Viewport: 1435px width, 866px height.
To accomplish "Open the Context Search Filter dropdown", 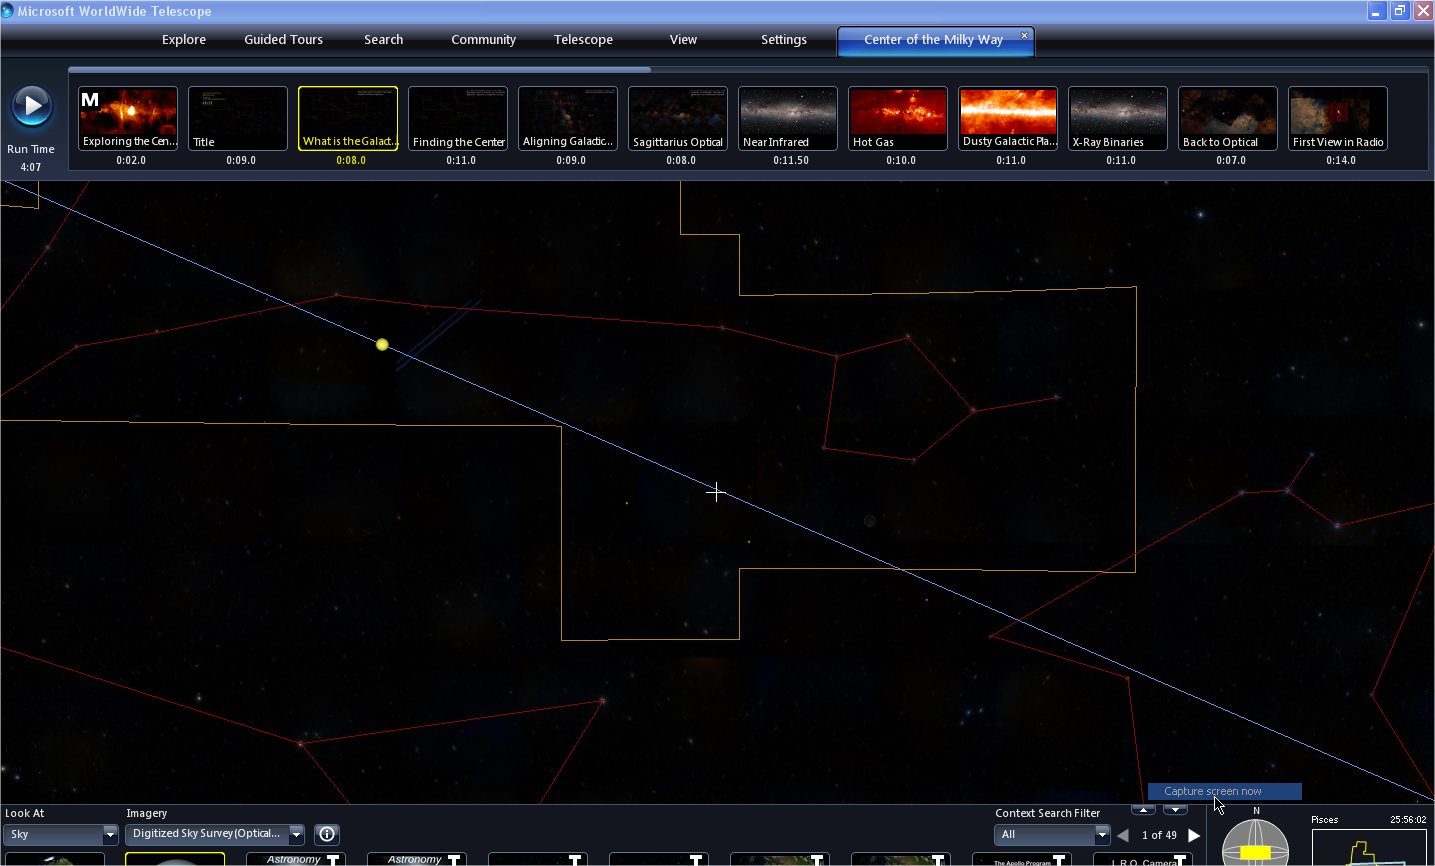I will (x=1052, y=835).
